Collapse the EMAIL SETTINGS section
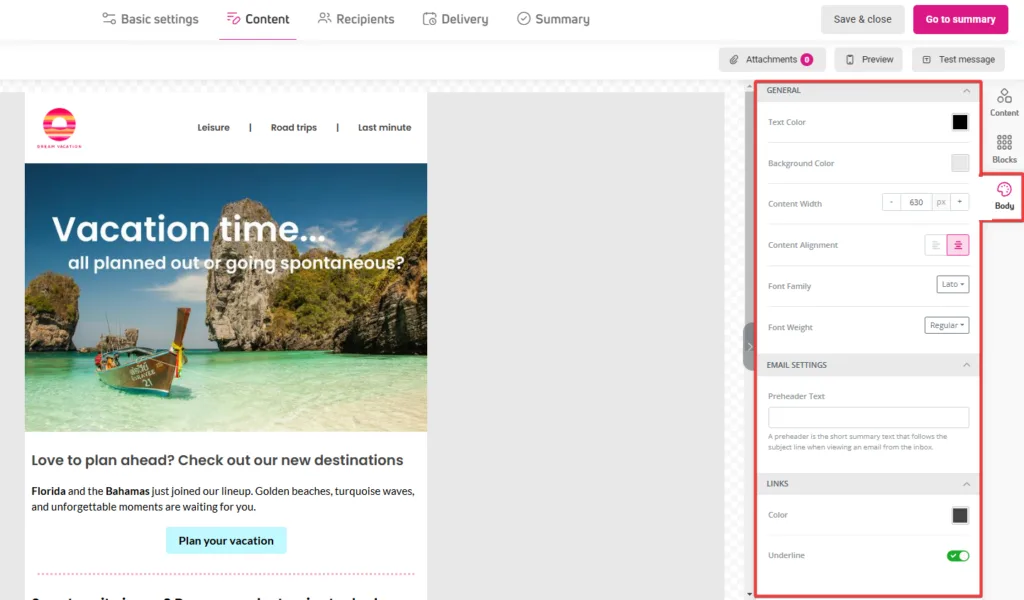The image size is (1024, 600). (x=966, y=365)
